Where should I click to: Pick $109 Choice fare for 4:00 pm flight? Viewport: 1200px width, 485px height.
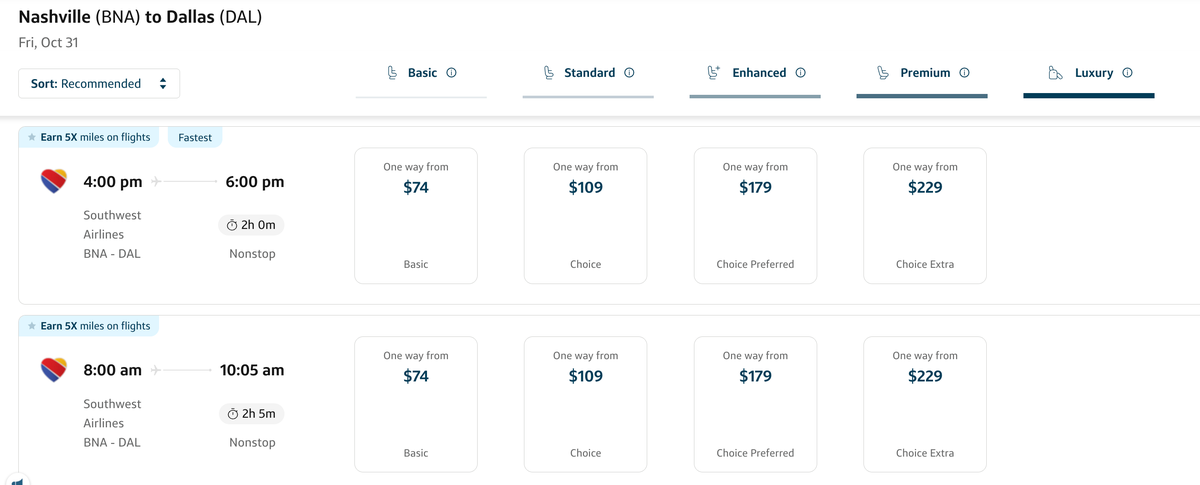[x=586, y=216]
